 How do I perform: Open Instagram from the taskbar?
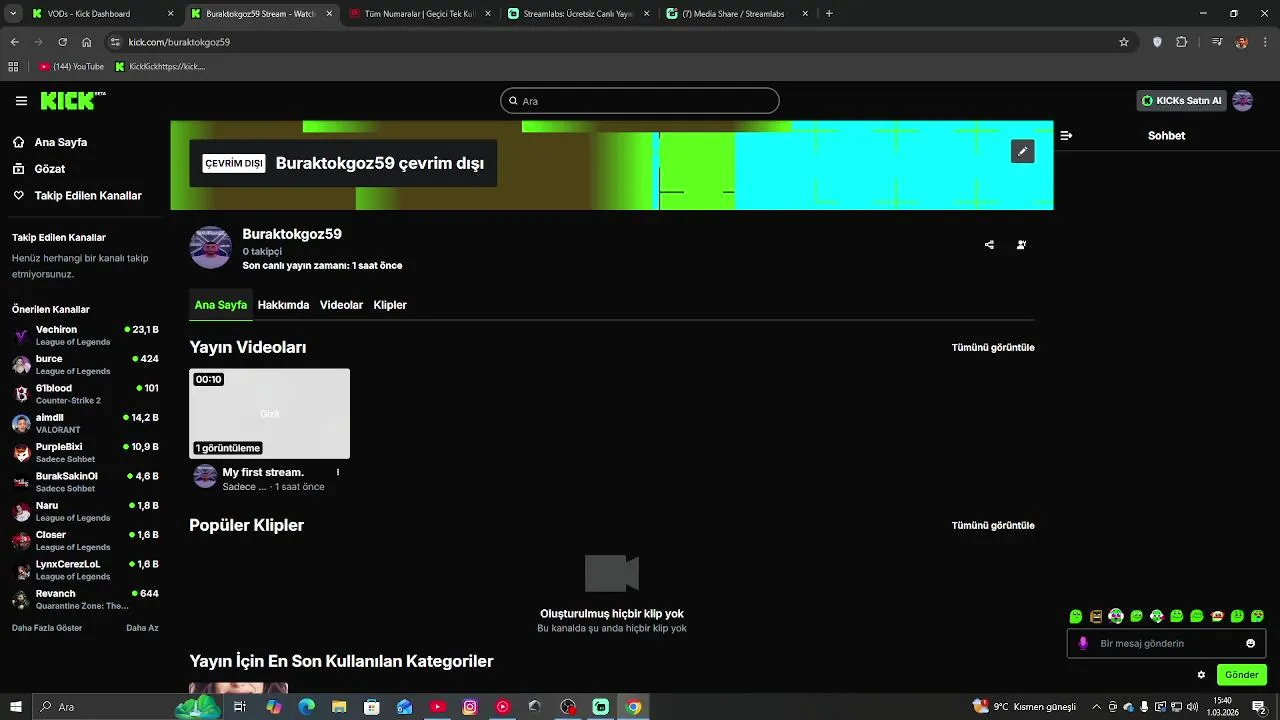(x=470, y=707)
